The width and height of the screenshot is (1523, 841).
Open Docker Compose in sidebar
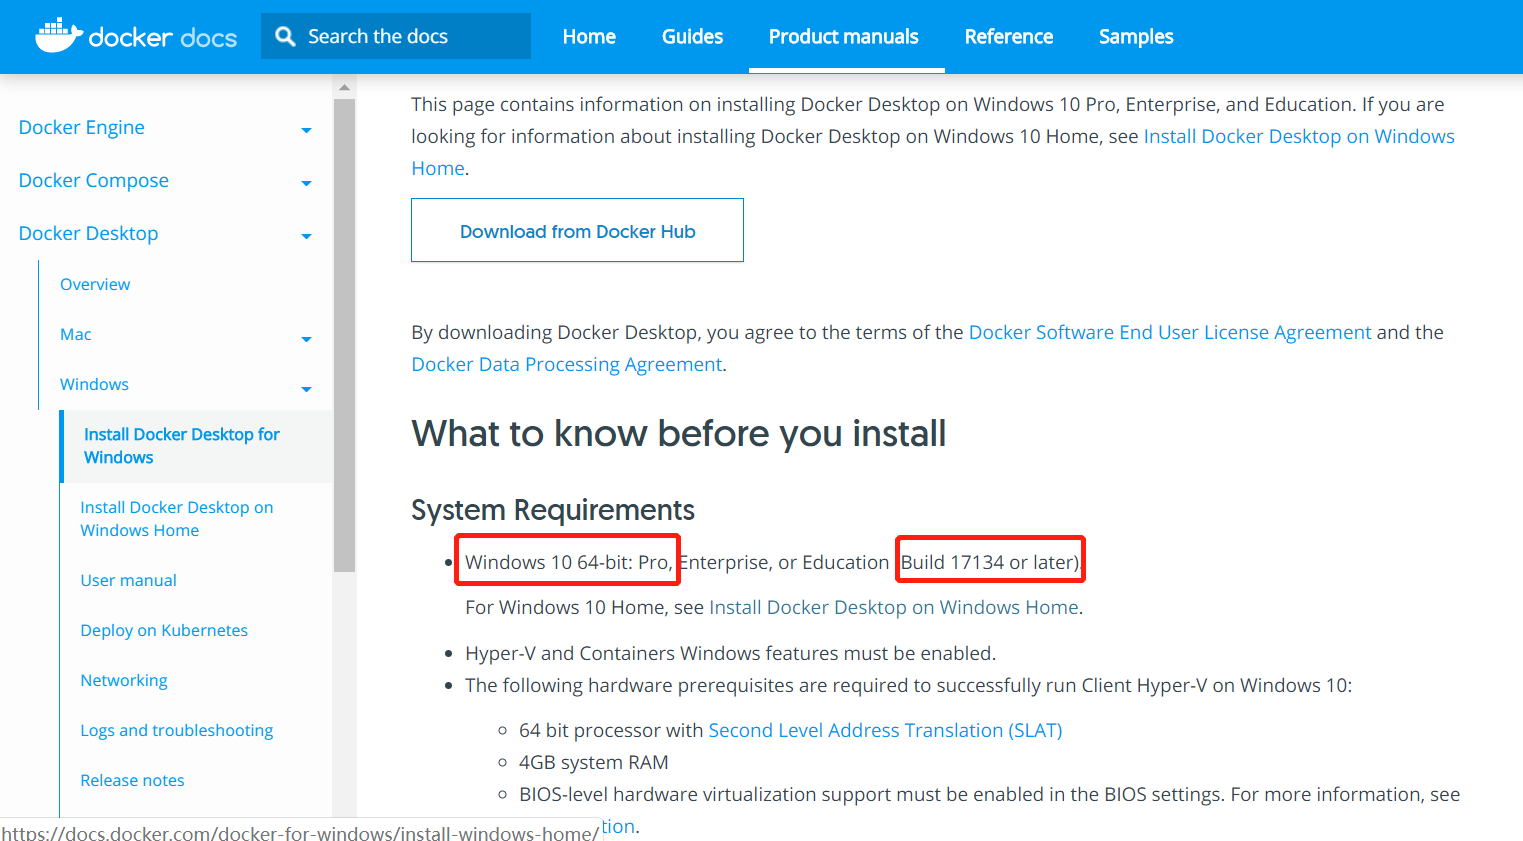click(x=94, y=180)
